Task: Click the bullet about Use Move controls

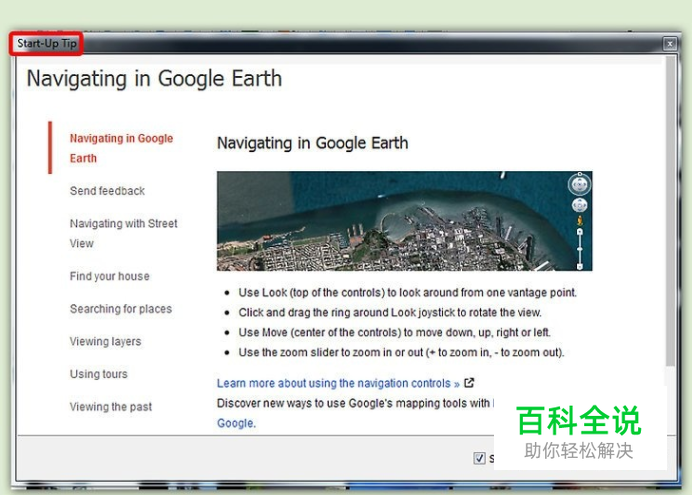Action: coord(395,332)
